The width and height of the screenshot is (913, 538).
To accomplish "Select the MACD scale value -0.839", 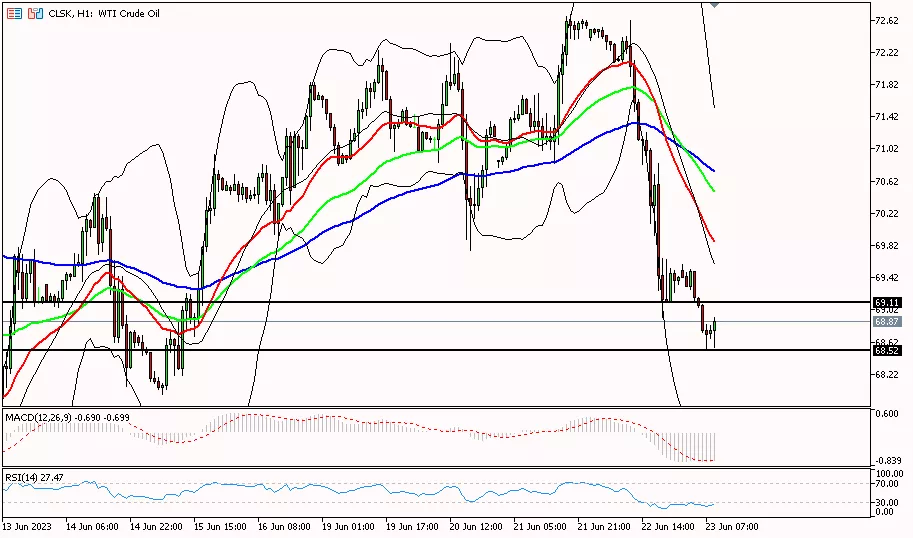I will pos(887,460).
